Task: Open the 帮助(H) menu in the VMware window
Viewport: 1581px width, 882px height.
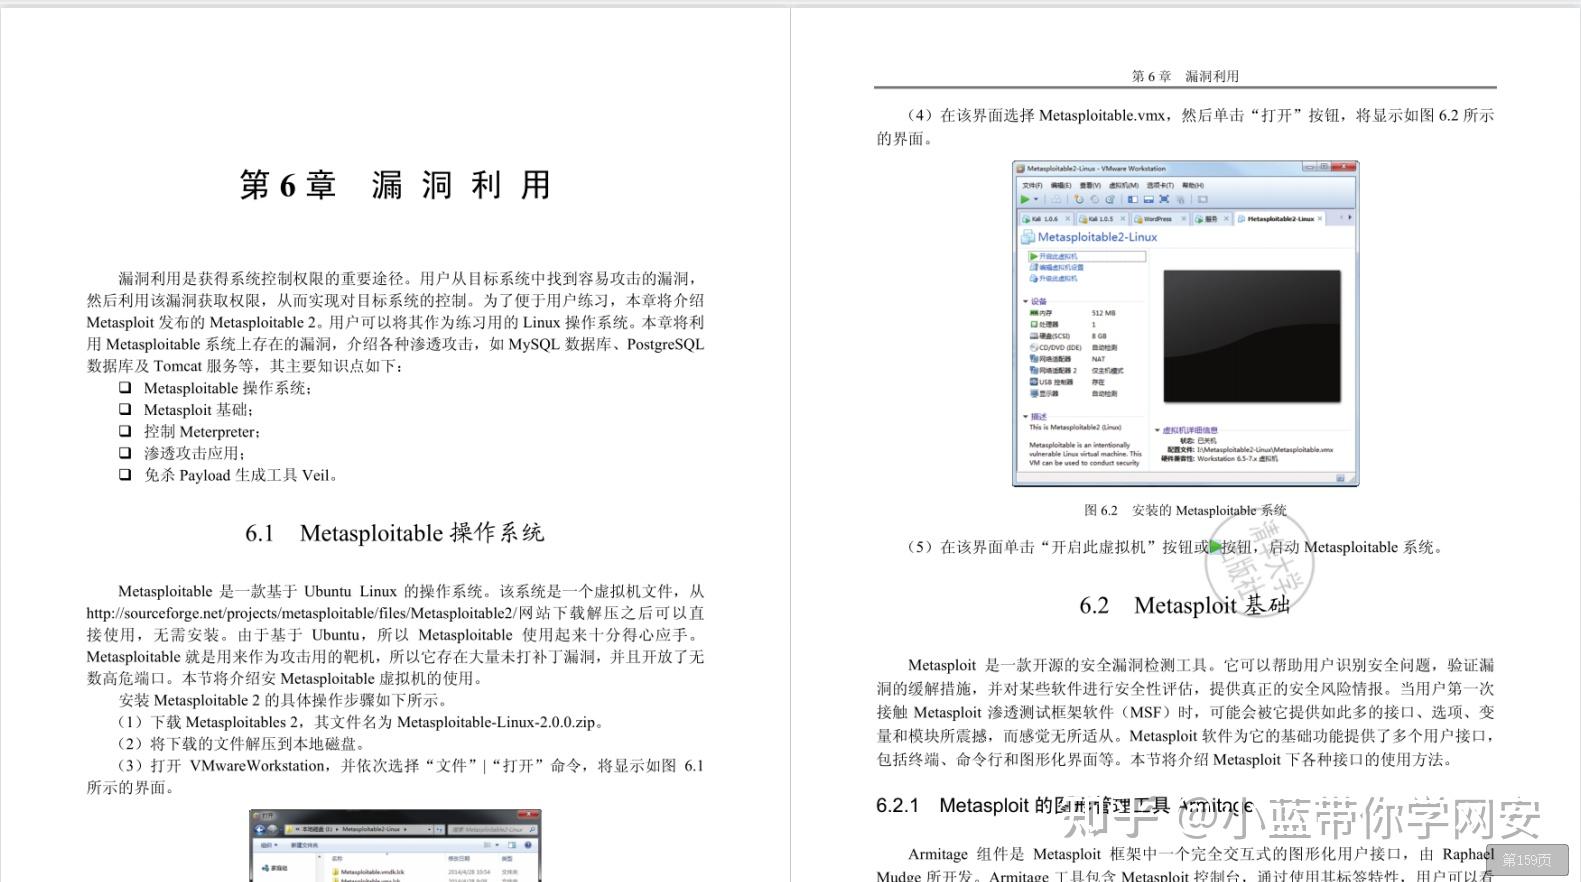Action: pyautogui.click(x=1193, y=185)
